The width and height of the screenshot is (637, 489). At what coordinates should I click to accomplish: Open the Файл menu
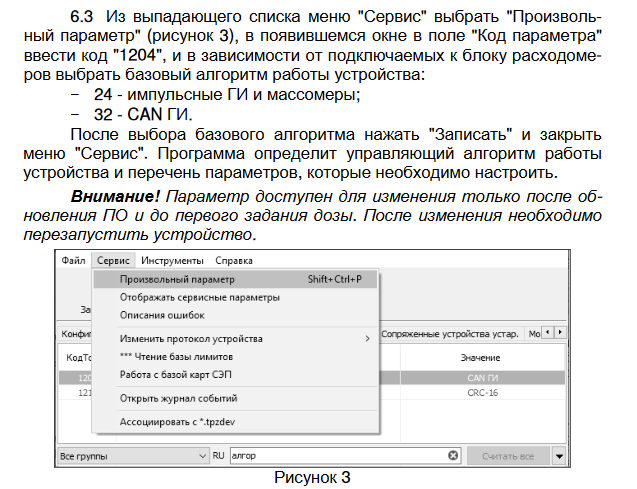[x=73, y=261]
